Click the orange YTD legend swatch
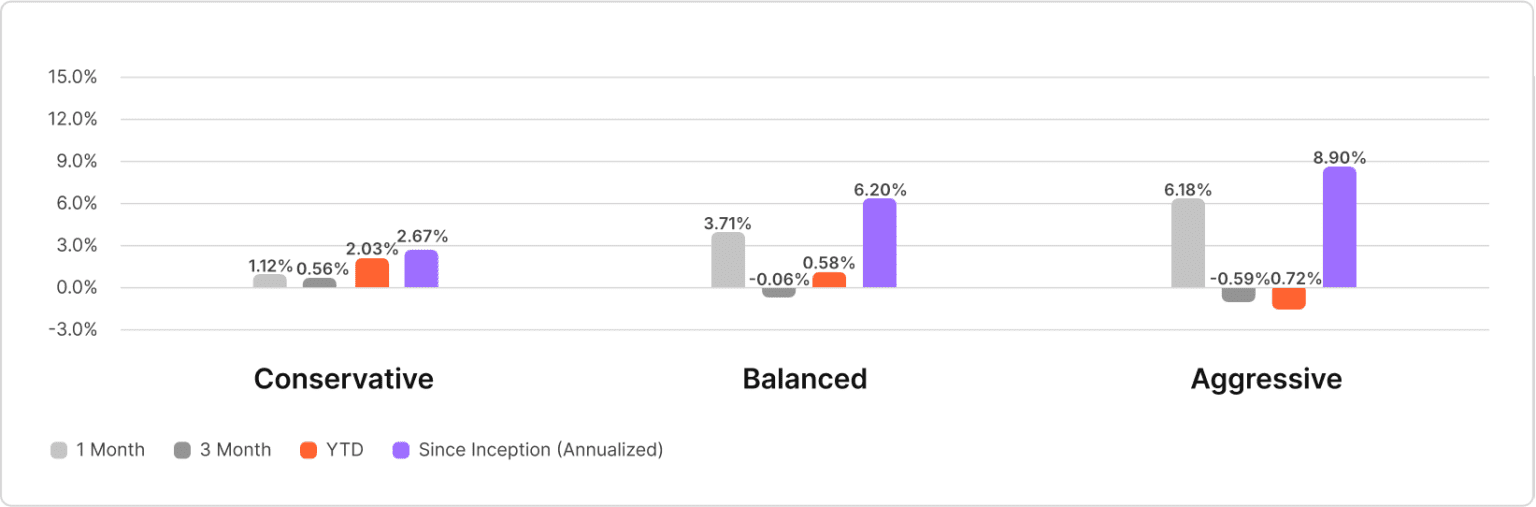1536x507 pixels. pos(309,450)
